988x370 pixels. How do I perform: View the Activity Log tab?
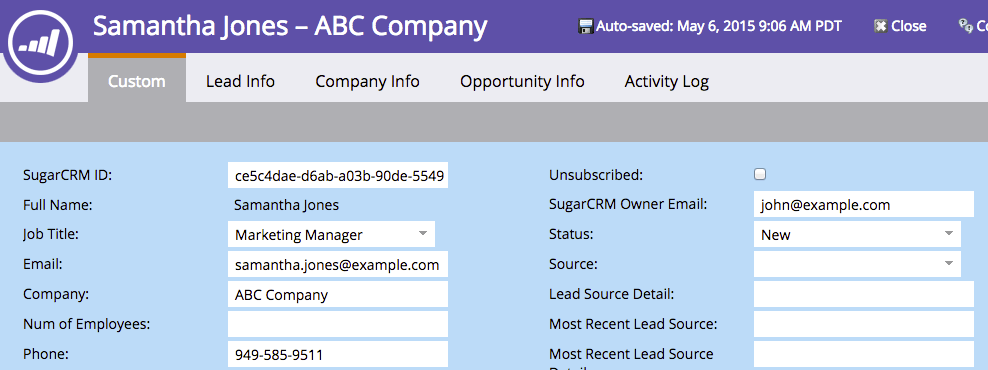click(667, 81)
